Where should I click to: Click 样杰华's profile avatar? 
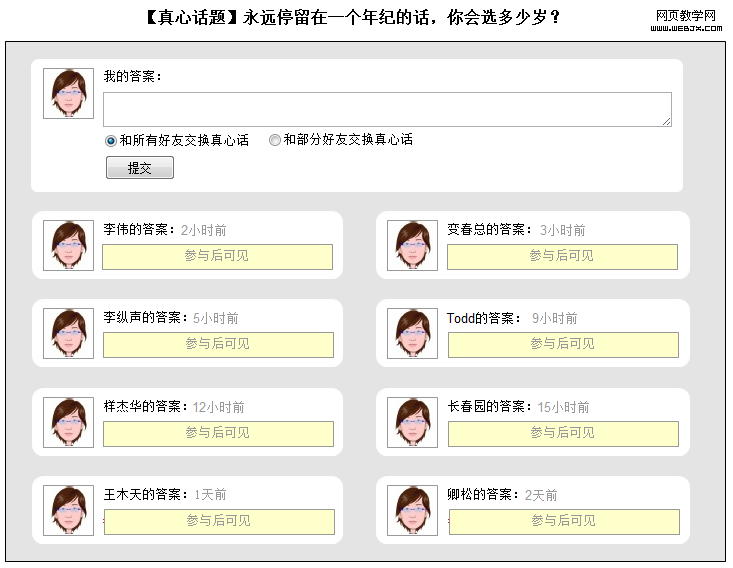click(68, 423)
